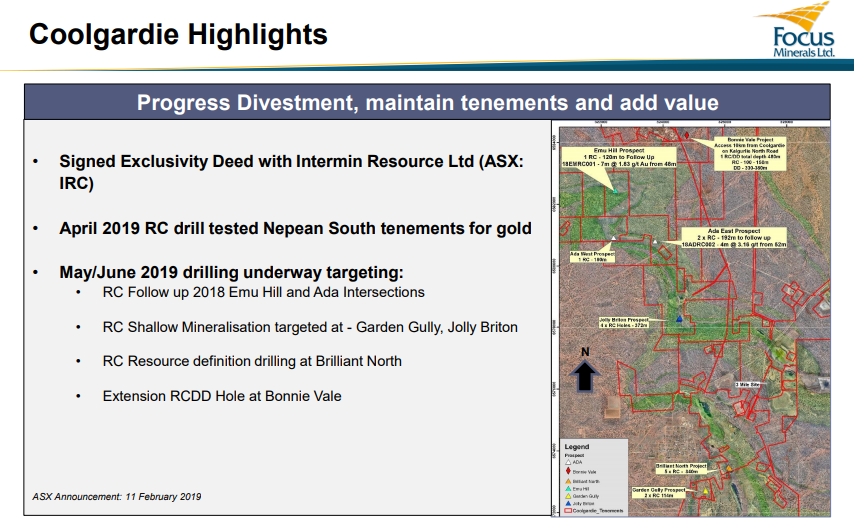
Task: Click the yellow Garden Gully triangle marker on the map
Action: coord(705,491)
